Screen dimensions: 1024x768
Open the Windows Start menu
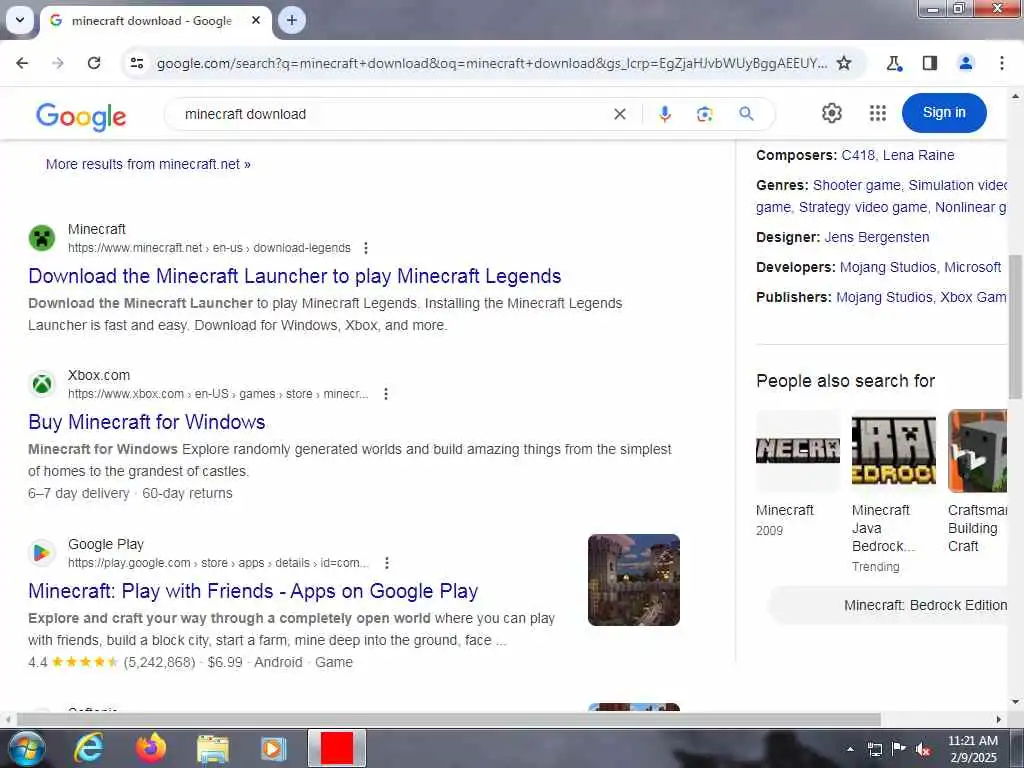(x=25, y=748)
